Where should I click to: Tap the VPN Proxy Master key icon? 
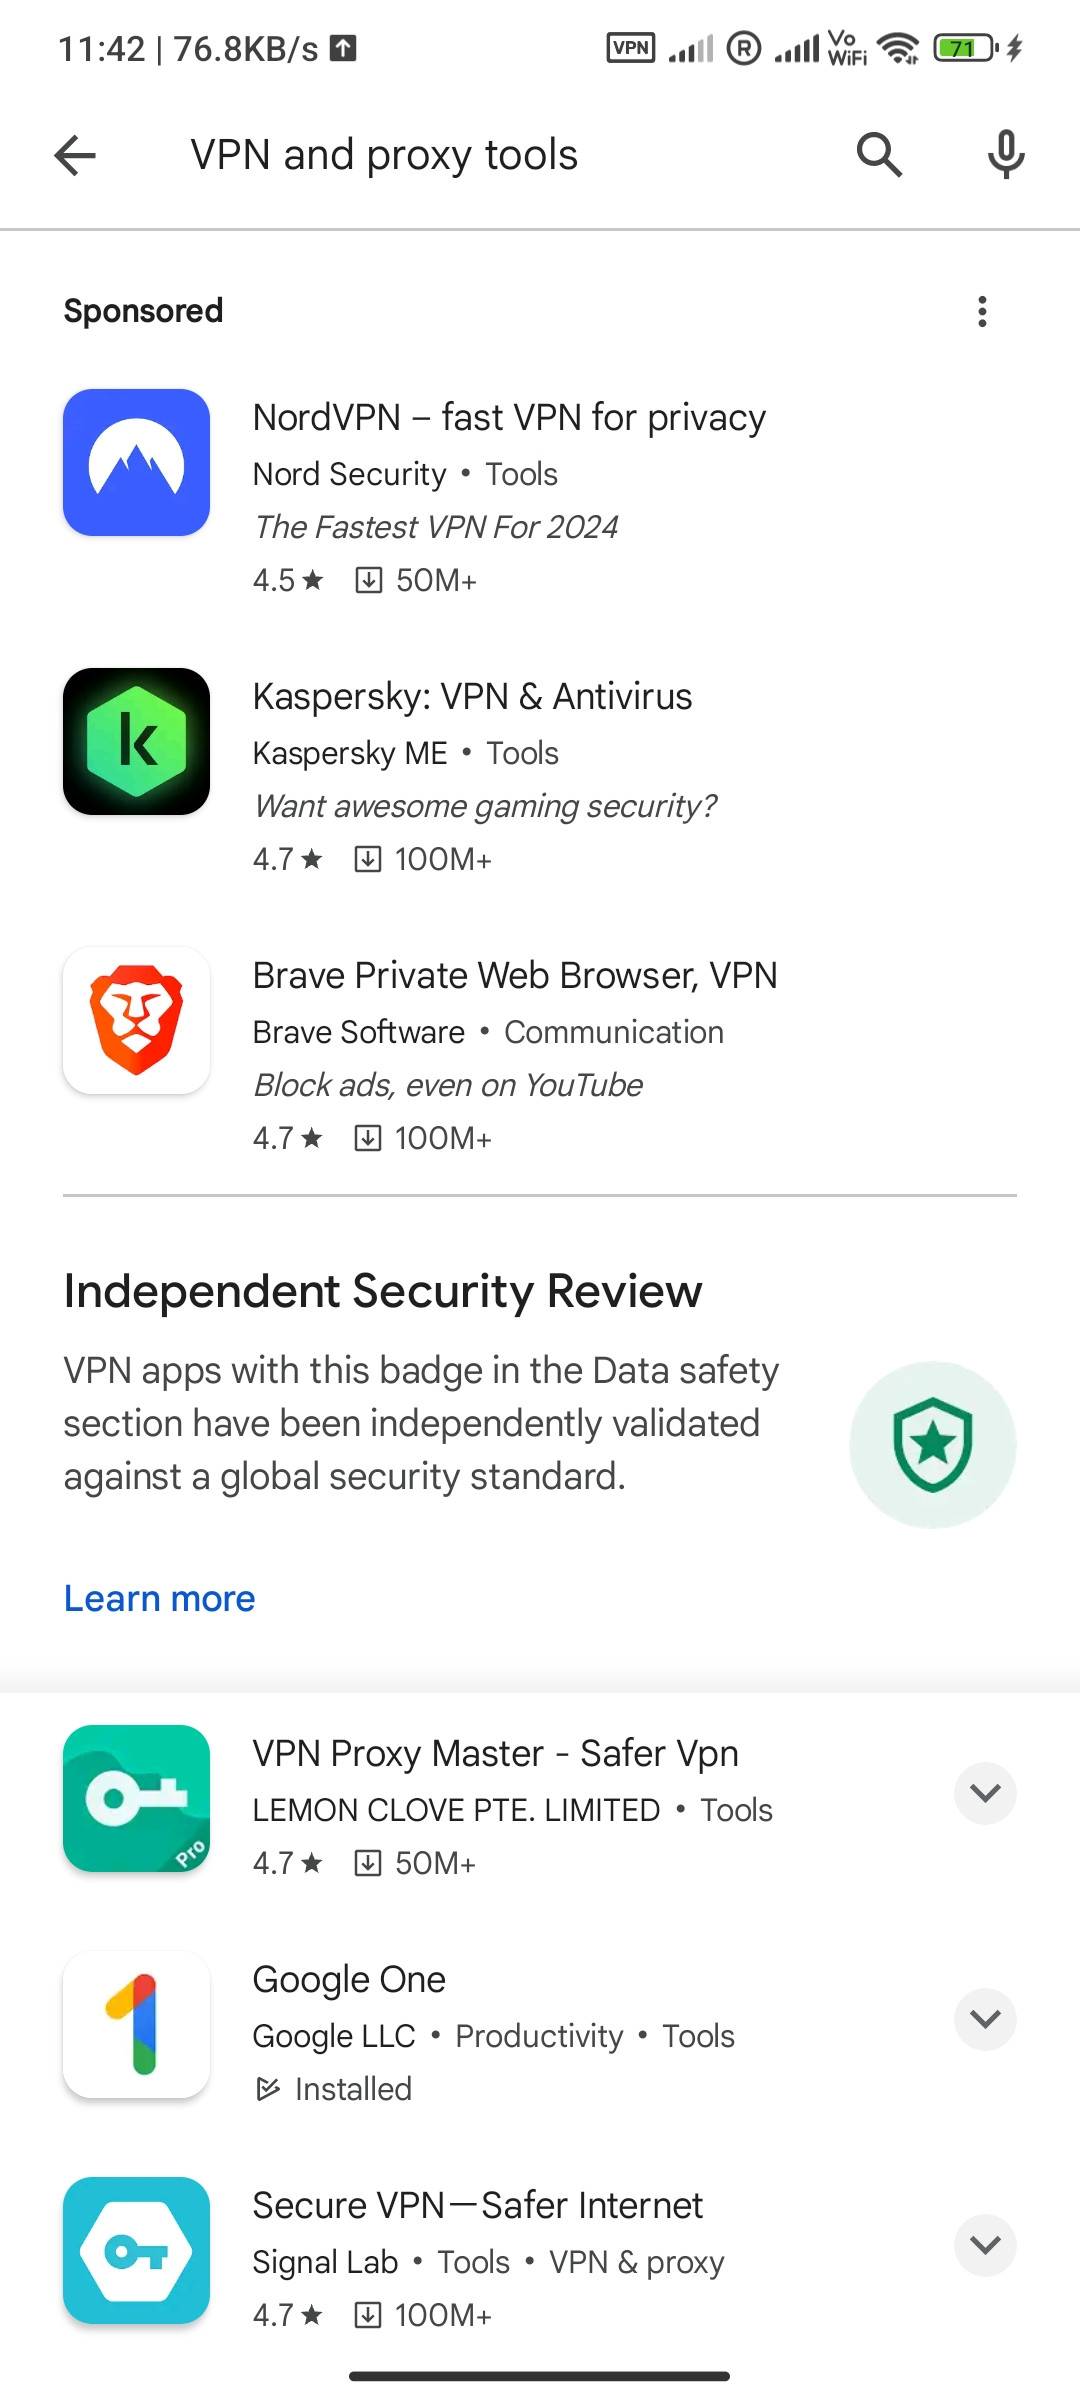tap(137, 1798)
